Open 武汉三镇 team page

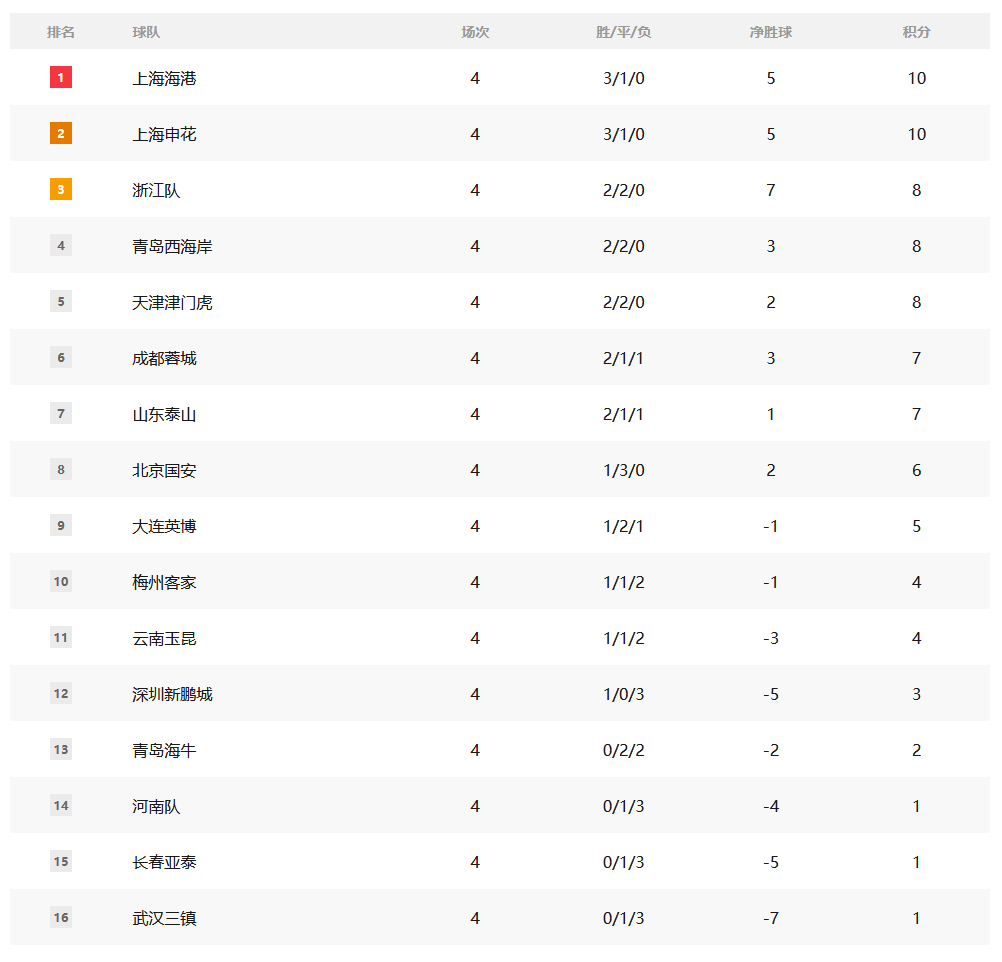164,918
